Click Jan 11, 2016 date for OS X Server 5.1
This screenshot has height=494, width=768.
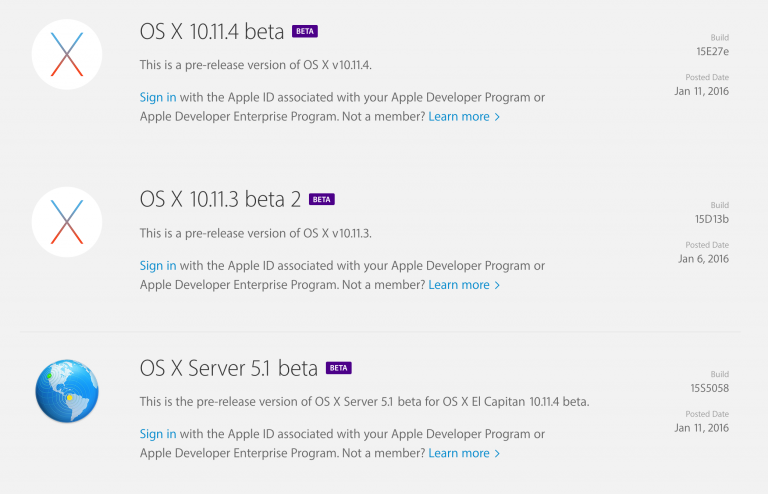tap(702, 428)
